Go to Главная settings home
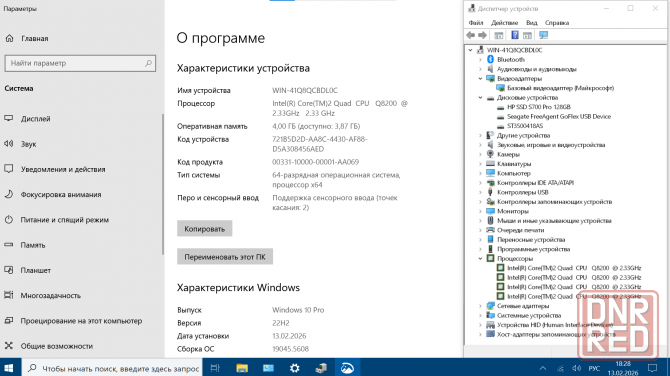Screen dimensions: 670x376 [x=34, y=38]
